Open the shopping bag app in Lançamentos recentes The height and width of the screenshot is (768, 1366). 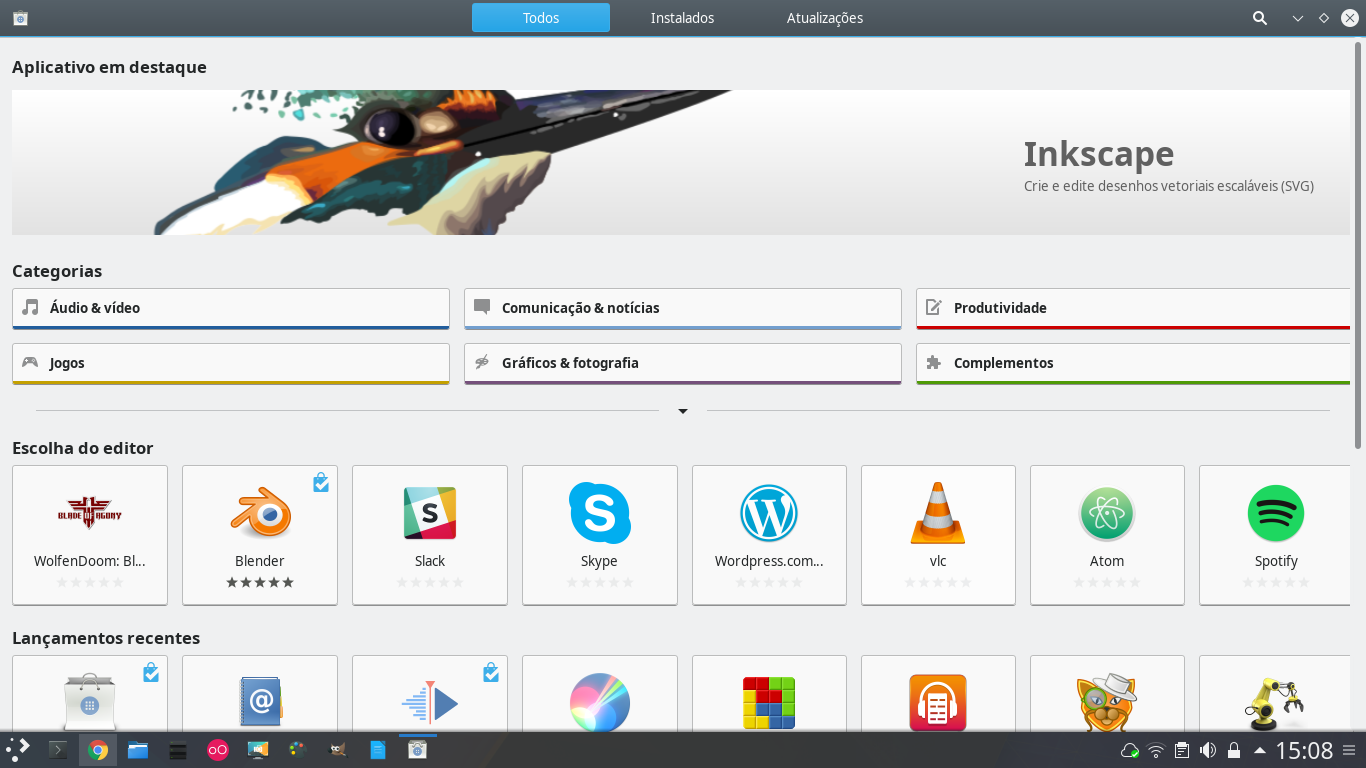point(90,693)
